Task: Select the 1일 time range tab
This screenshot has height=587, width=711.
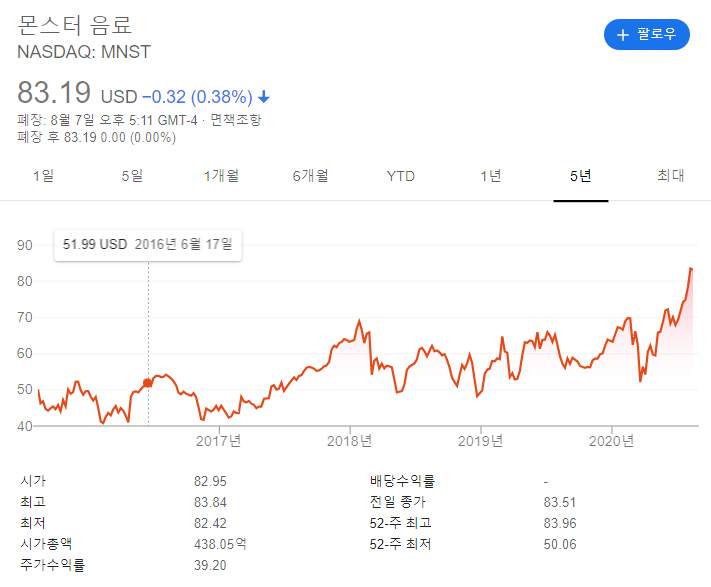Action: coord(44,176)
